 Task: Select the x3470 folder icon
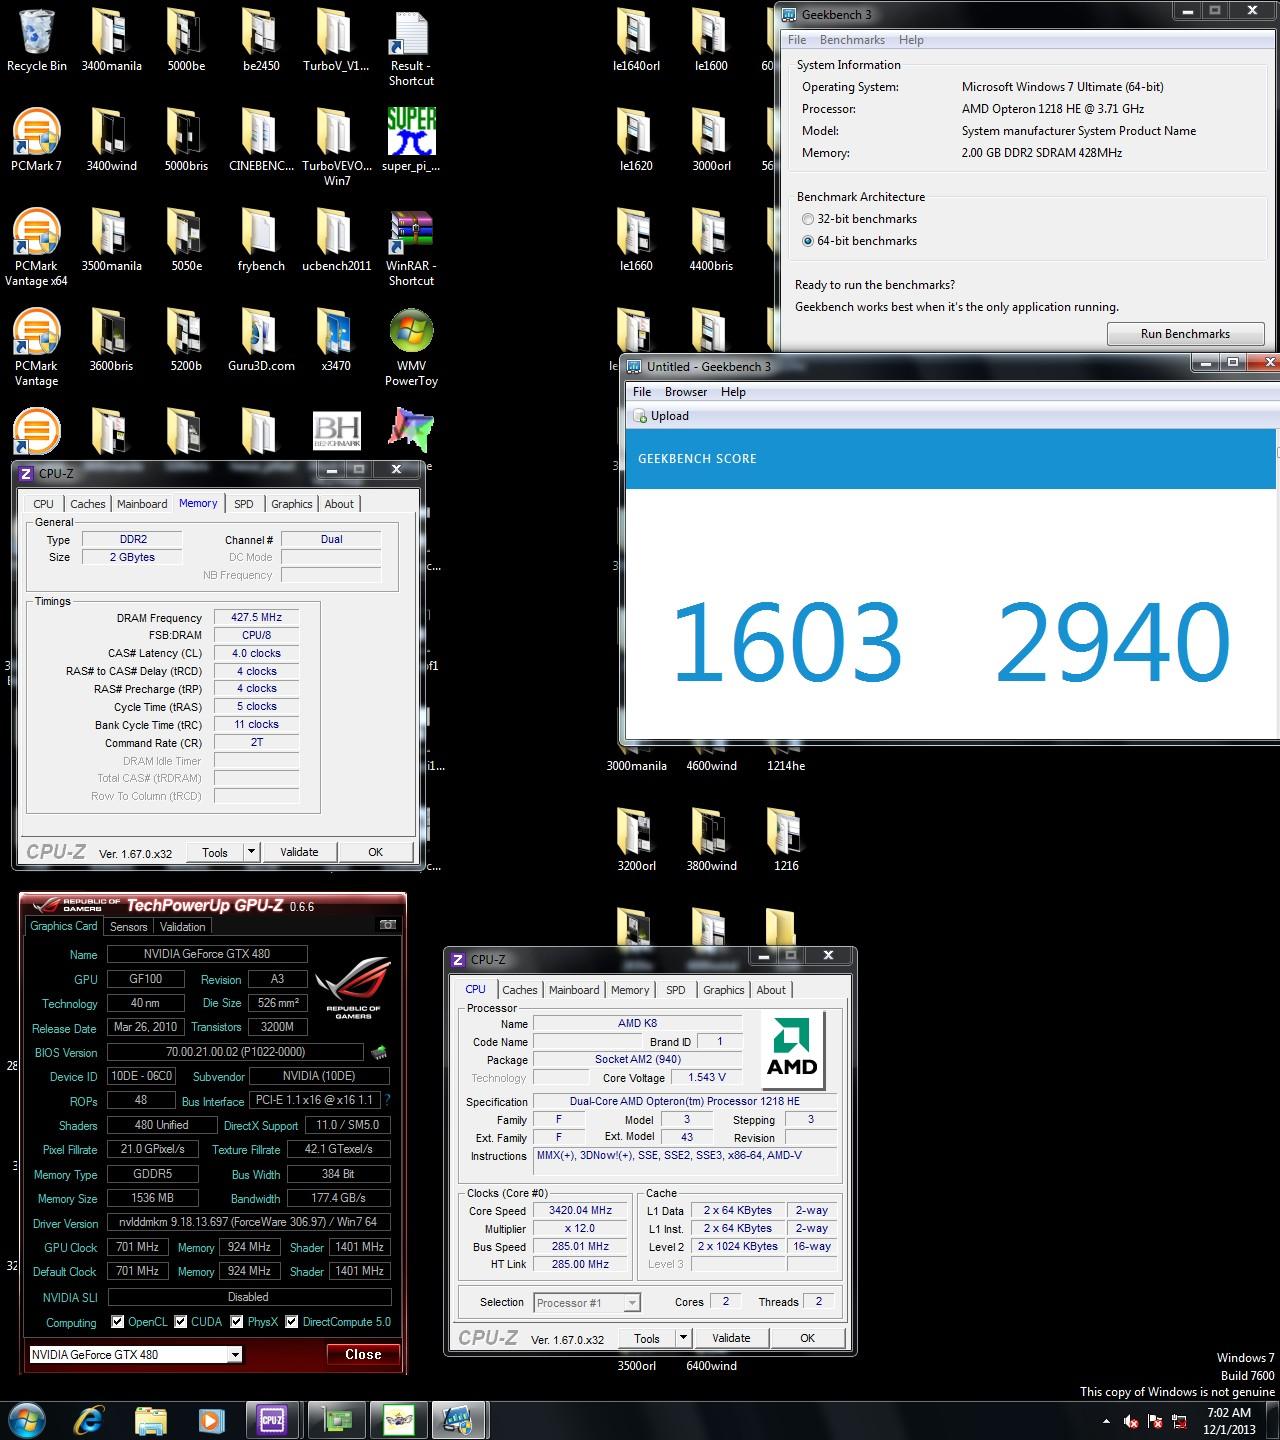click(x=336, y=340)
